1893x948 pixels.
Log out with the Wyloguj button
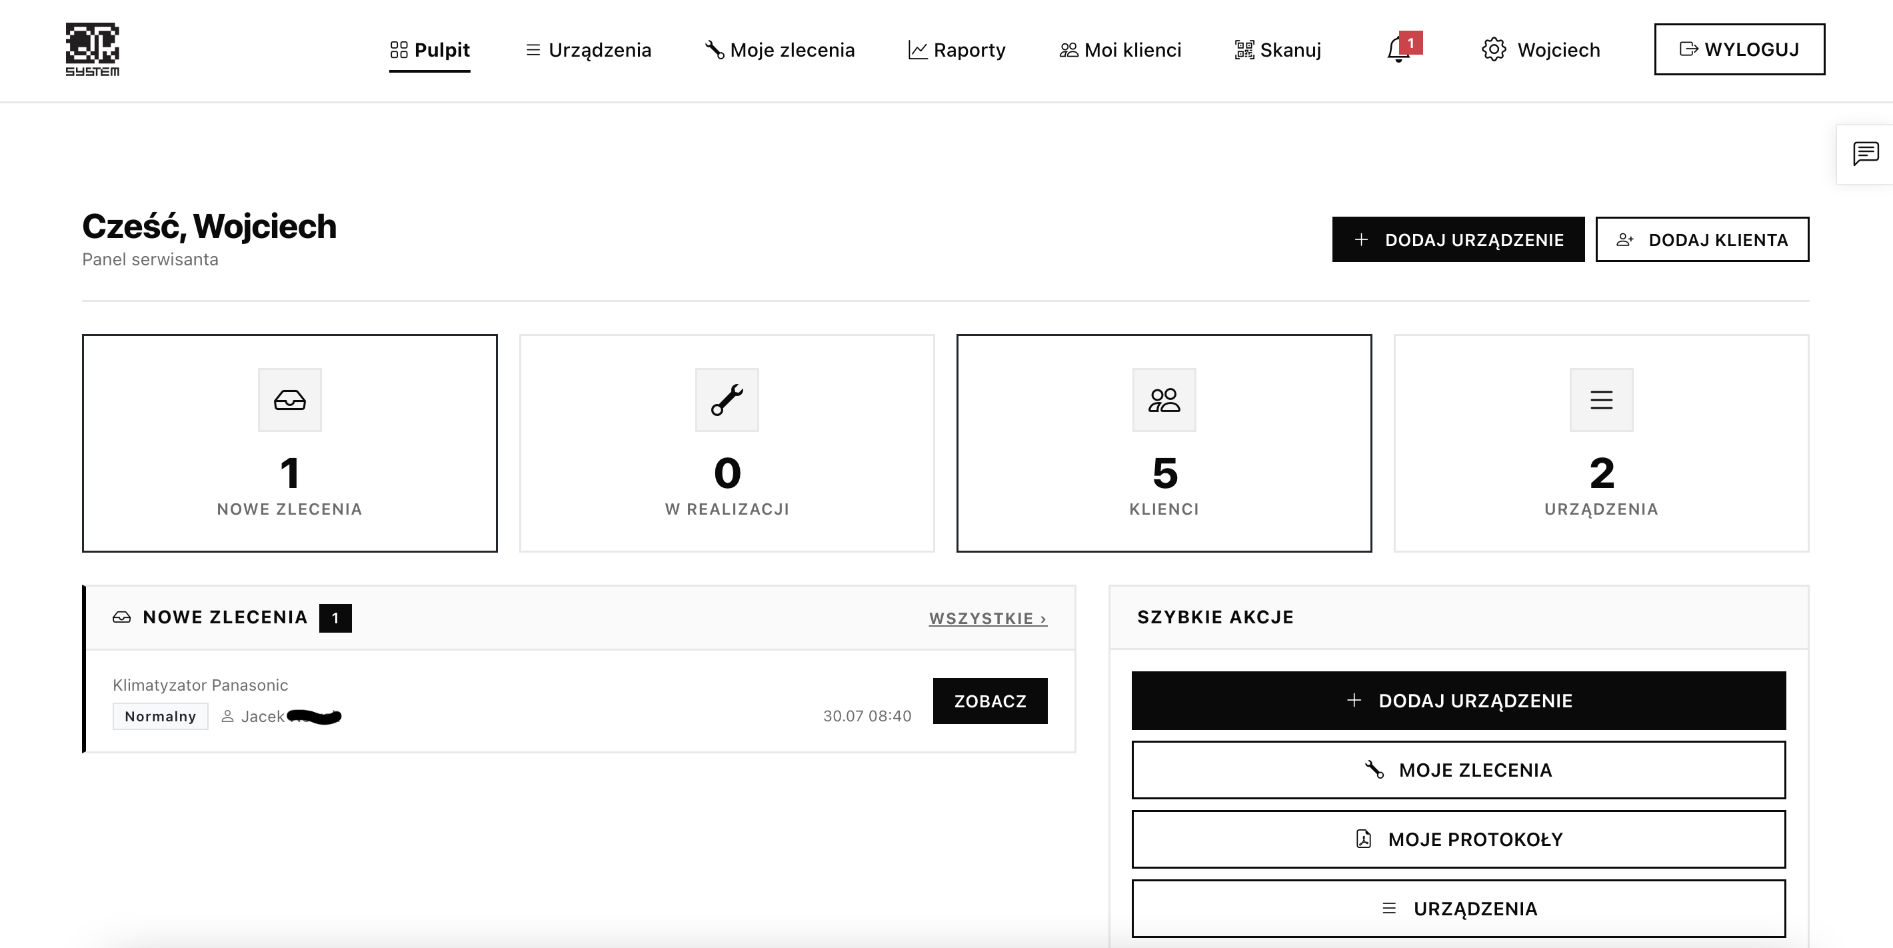tap(1739, 49)
